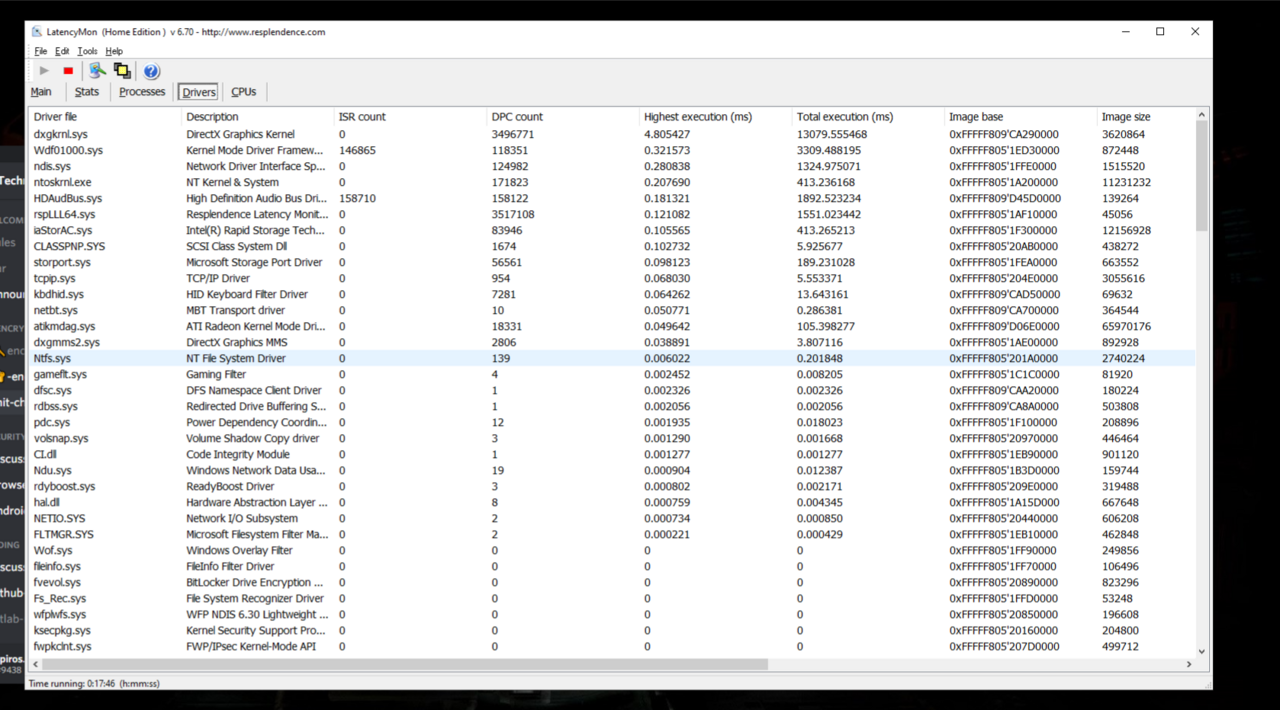Click the Windows Overlay Filter description

239,550
